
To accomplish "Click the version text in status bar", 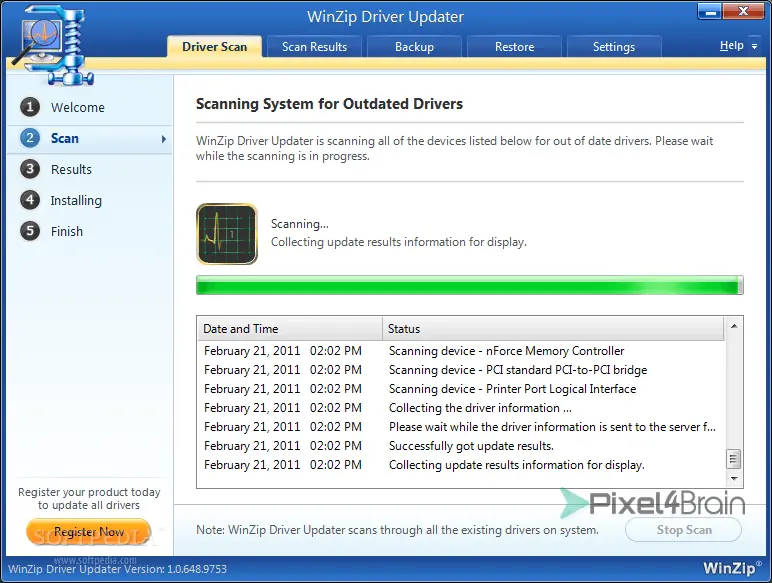I will point(118,569).
